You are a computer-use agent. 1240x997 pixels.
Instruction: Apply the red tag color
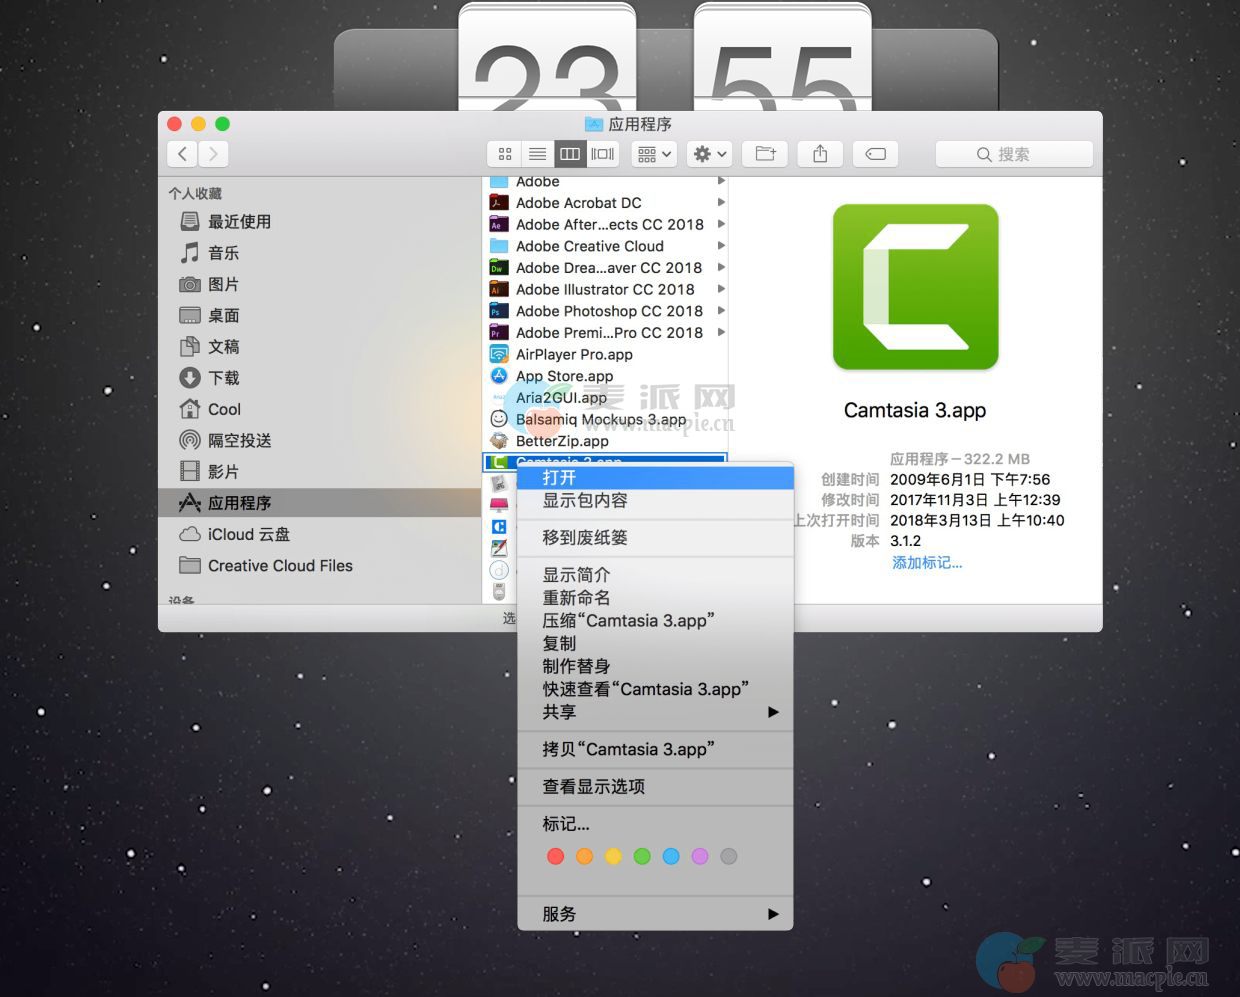(556, 856)
